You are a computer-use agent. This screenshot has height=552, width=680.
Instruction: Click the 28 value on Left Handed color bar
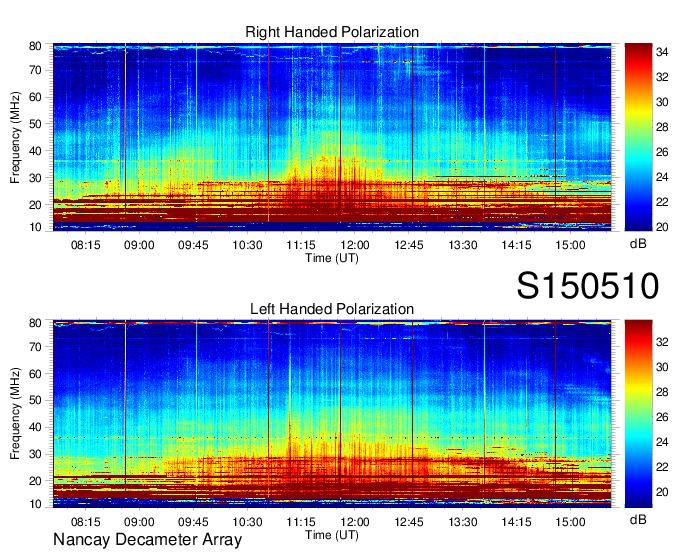[662, 392]
